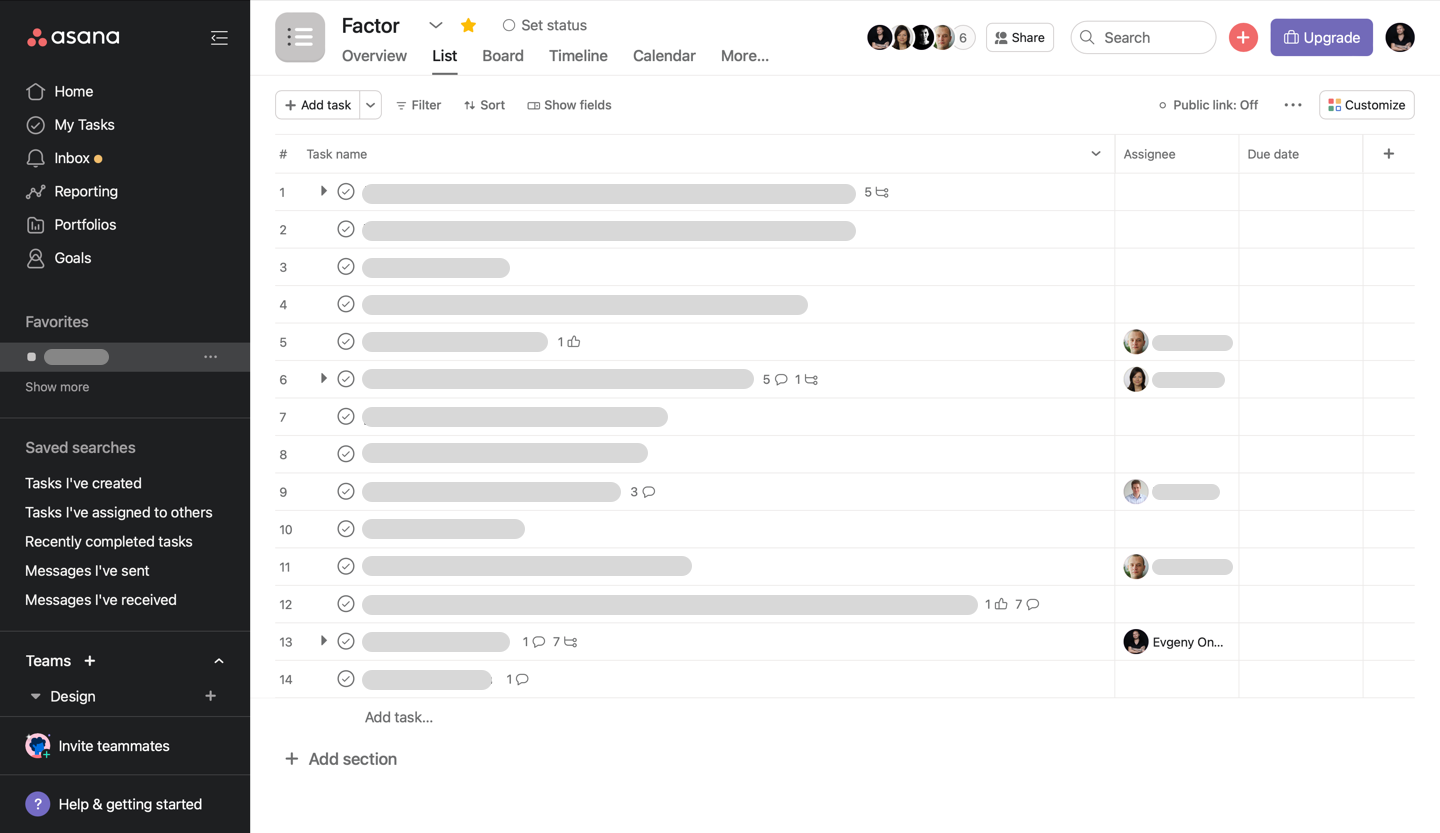The height and width of the screenshot is (833, 1440).
Task: Open the Timeline view
Action: click(578, 56)
